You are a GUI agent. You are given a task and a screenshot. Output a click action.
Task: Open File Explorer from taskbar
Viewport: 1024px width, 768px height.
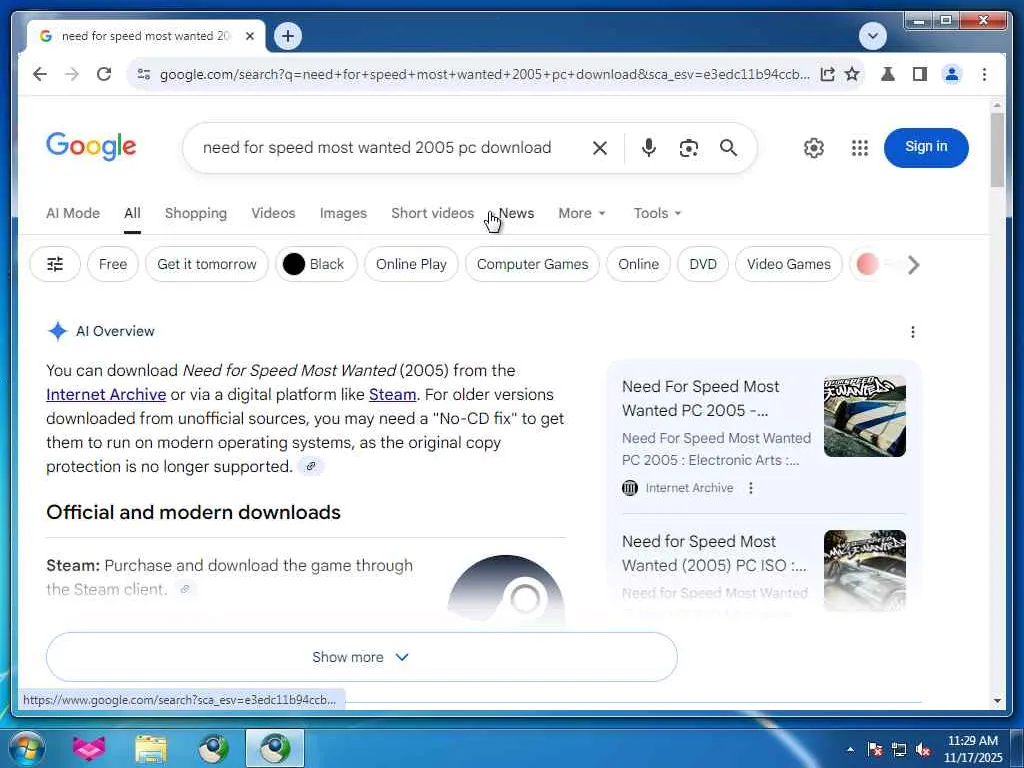151,748
